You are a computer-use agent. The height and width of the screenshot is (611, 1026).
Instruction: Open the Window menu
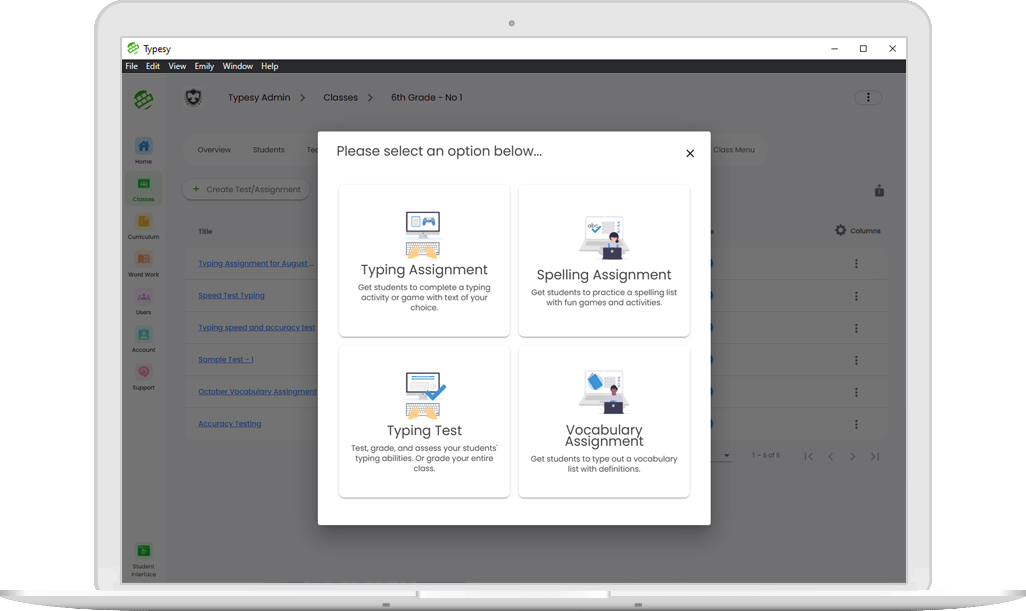coord(238,66)
